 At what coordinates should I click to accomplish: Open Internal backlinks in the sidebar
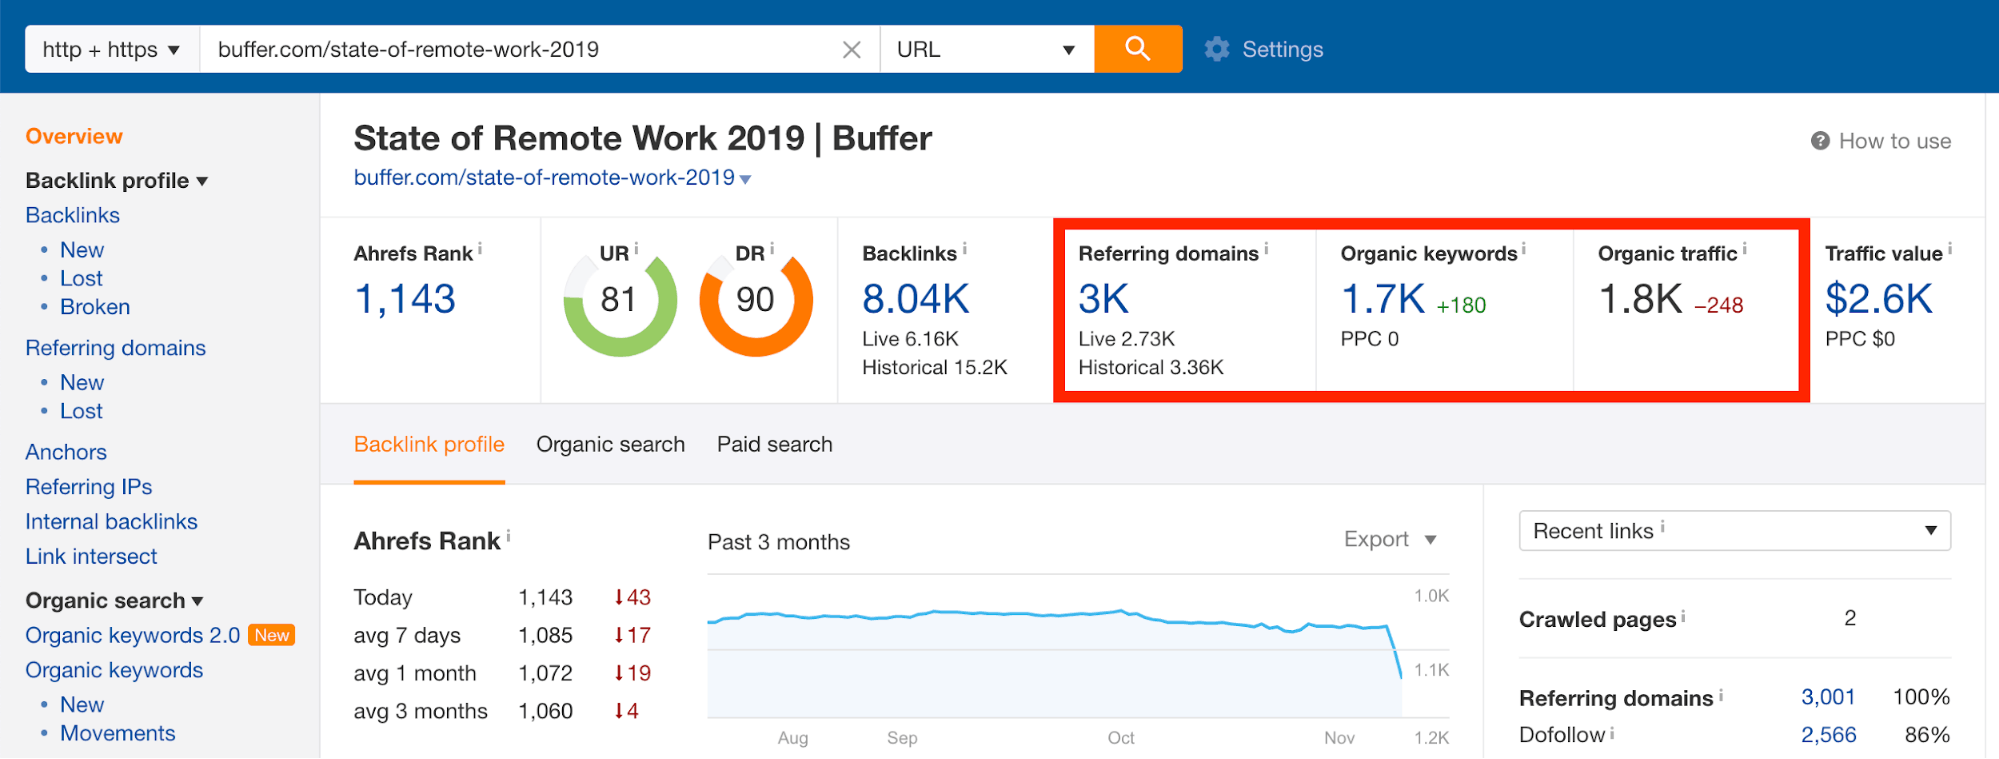pos(111,522)
